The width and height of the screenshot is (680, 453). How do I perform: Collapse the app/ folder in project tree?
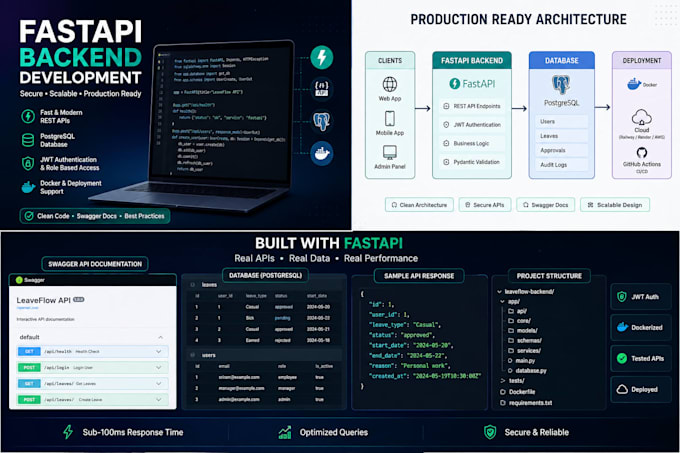[502, 301]
